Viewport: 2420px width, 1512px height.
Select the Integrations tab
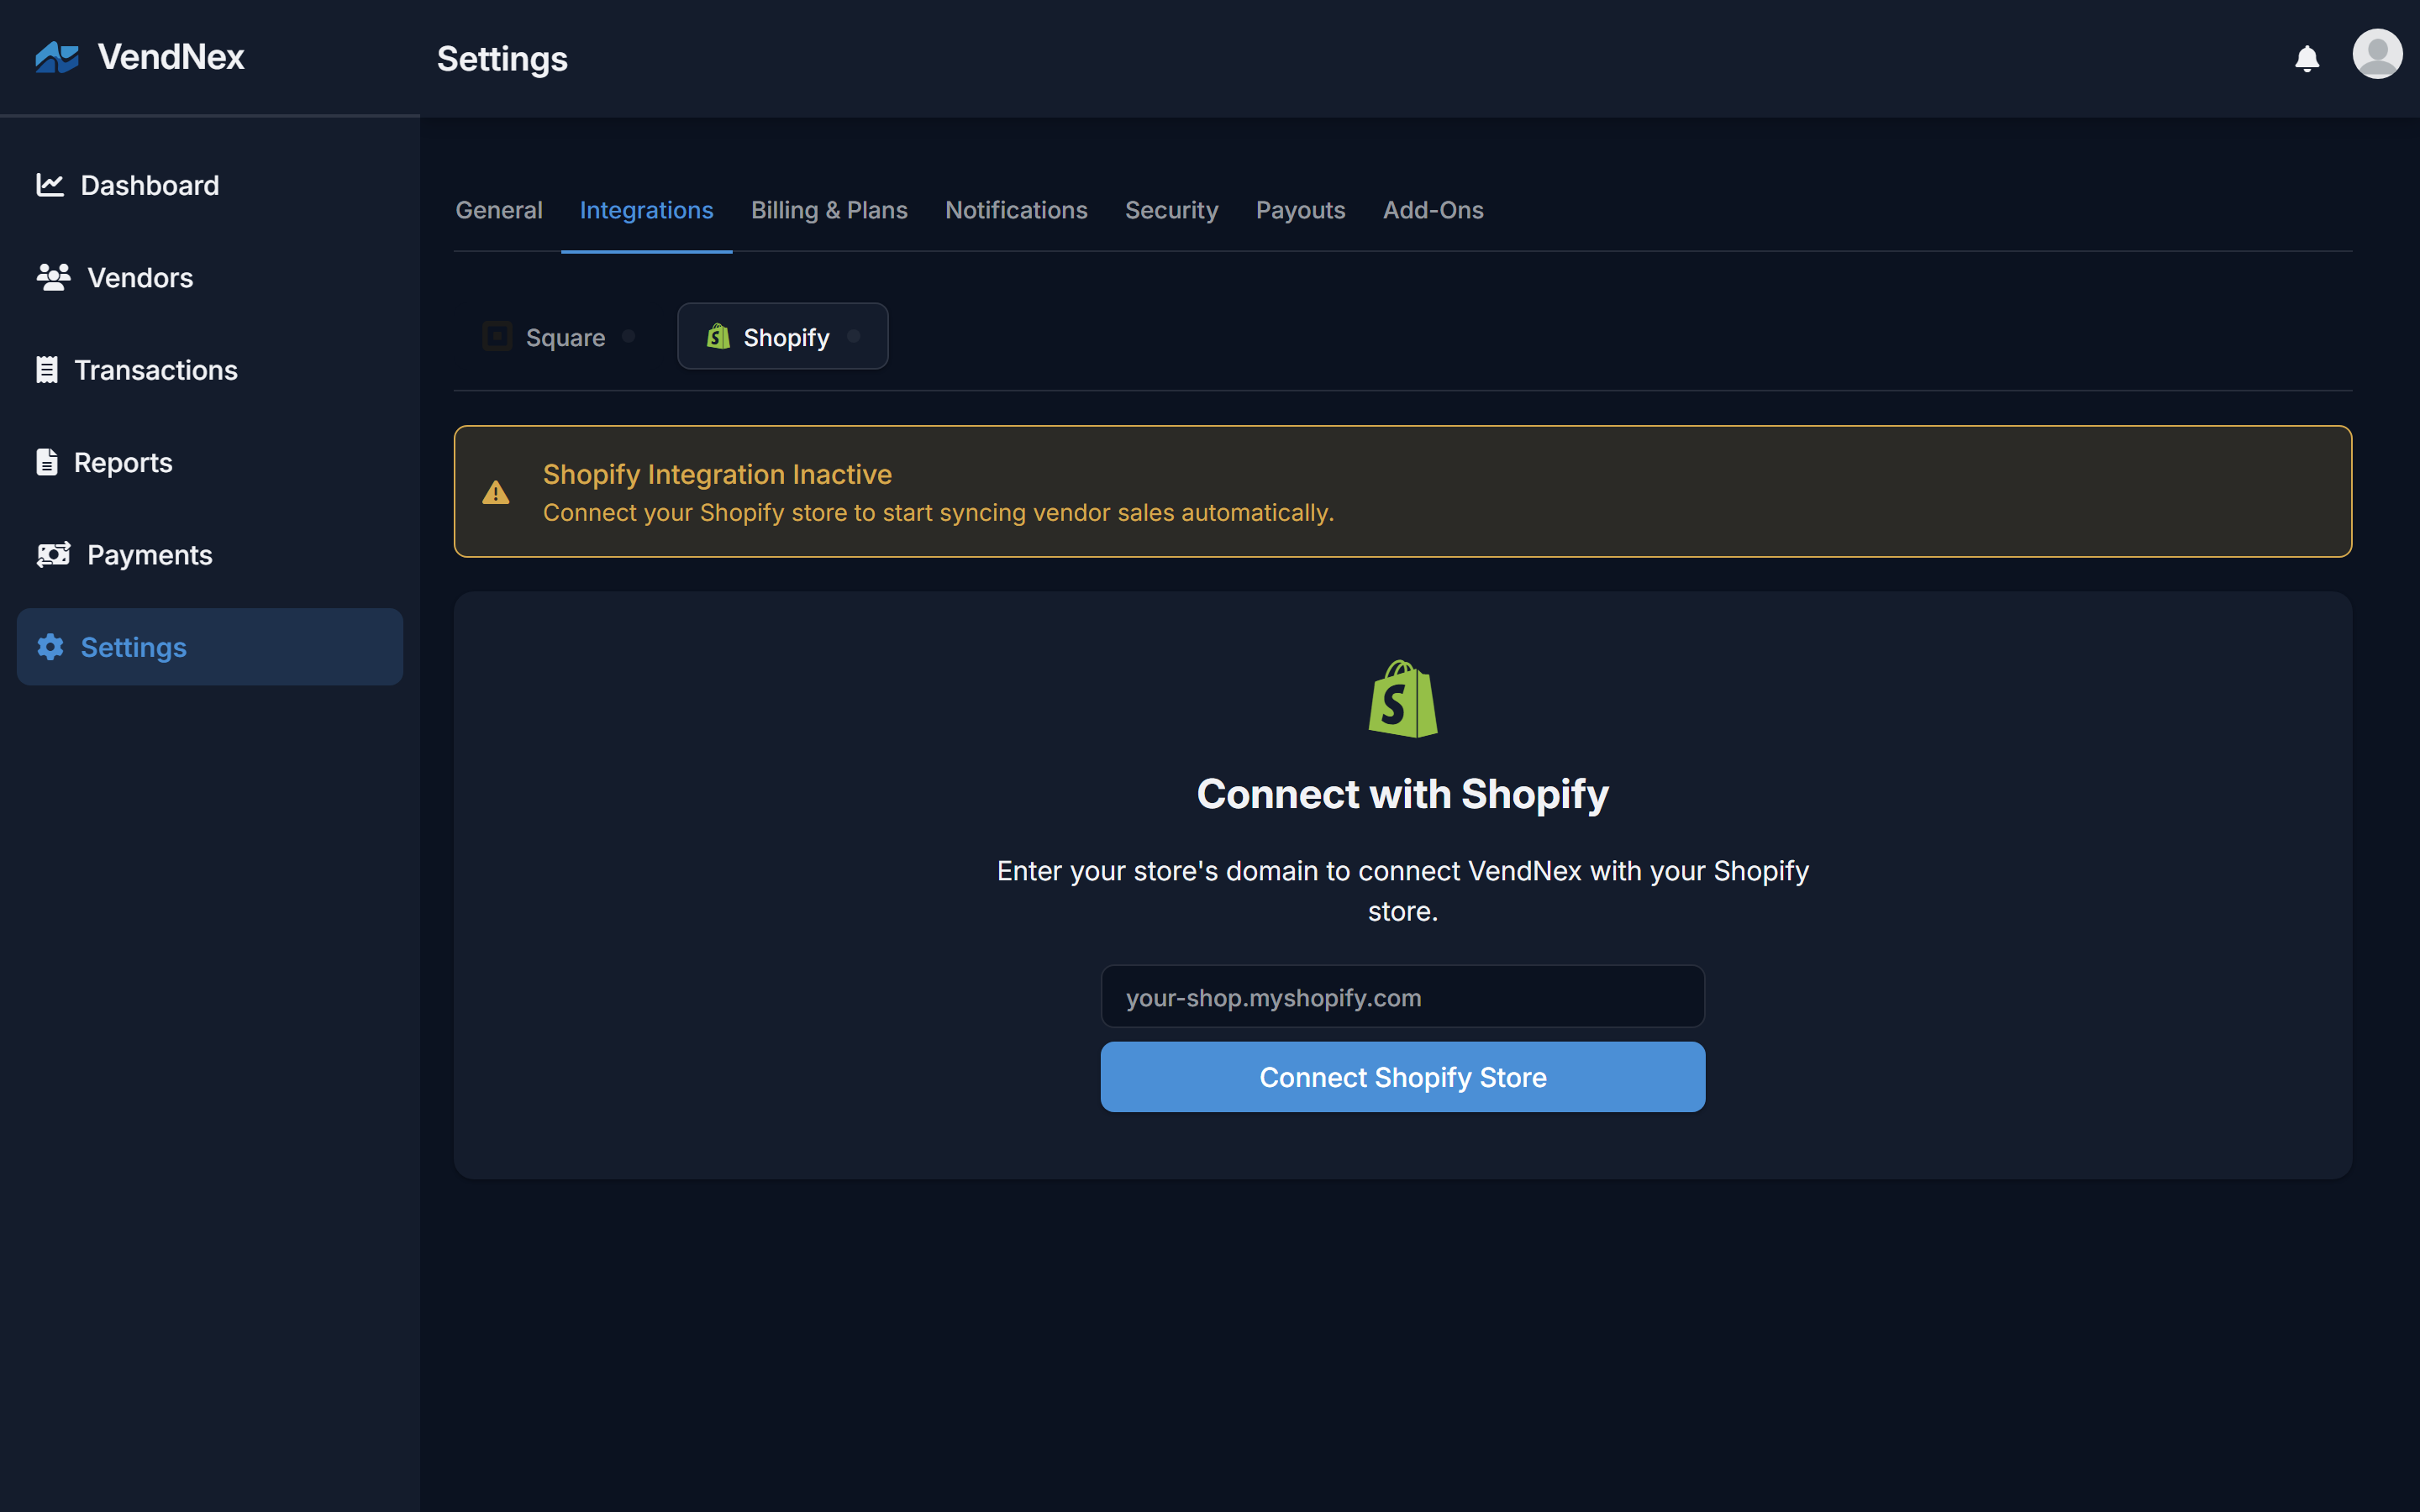pyautogui.click(x=646, y=210)
